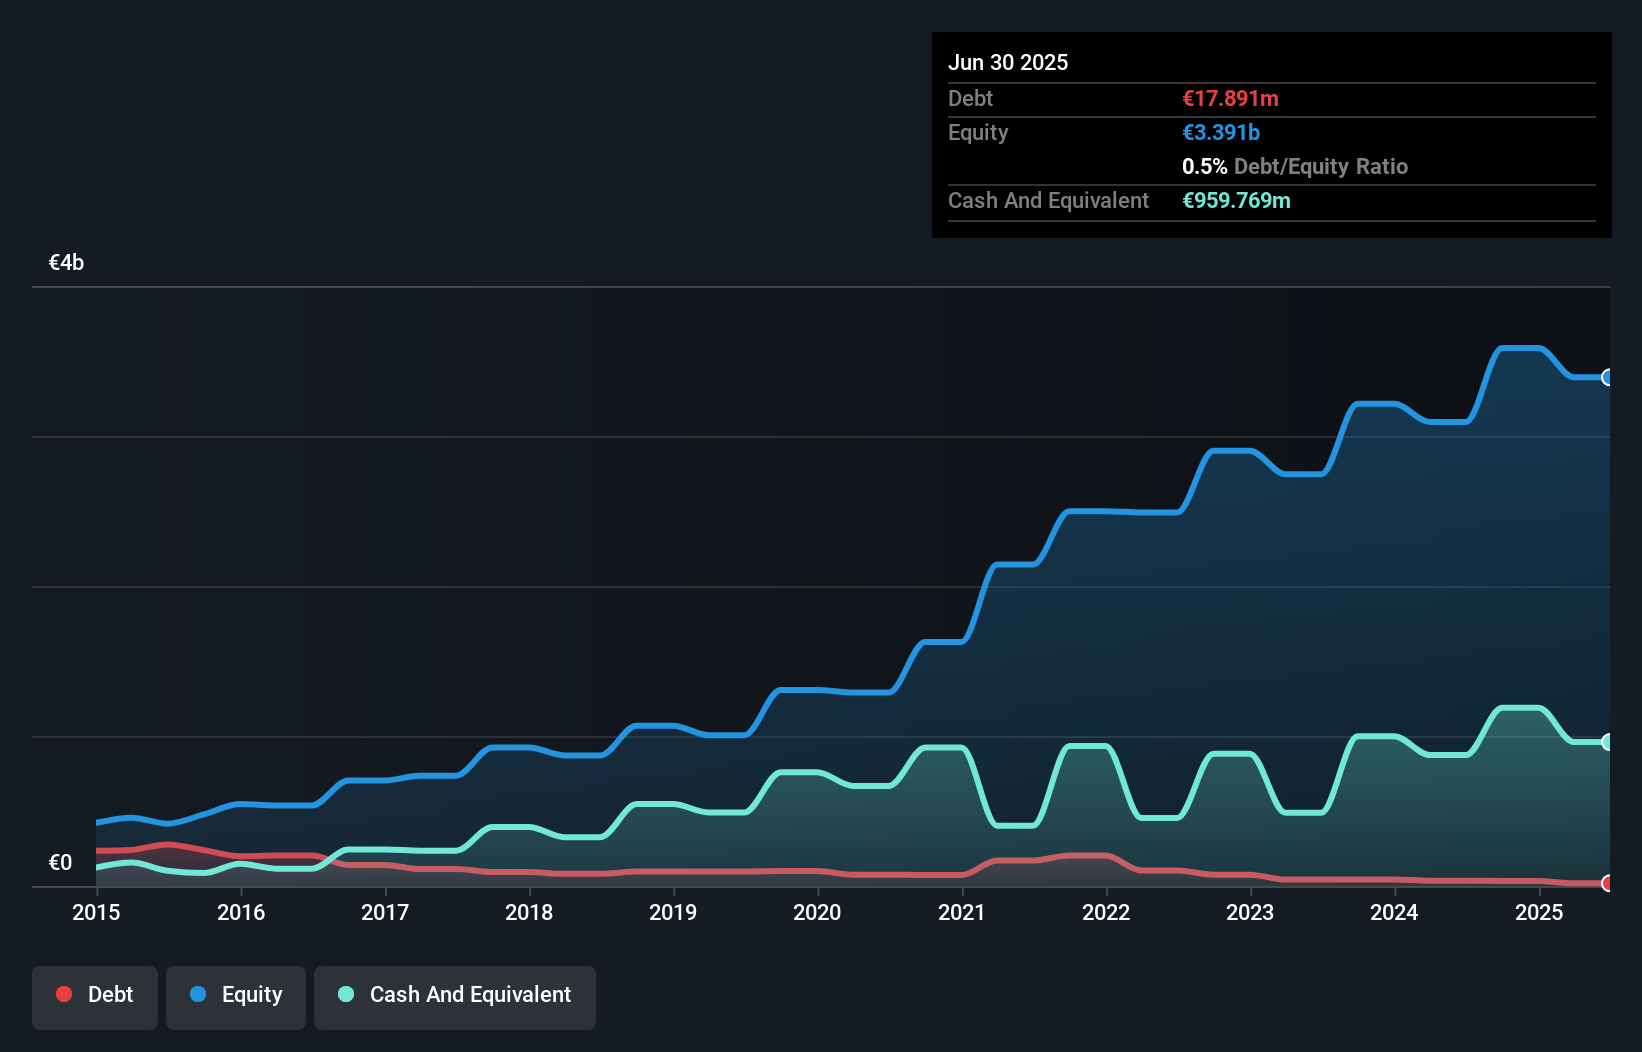The height and width of the screenshot is (1052, 1642).
Task: Select the 2020 axis label
Action: (816, 912)
